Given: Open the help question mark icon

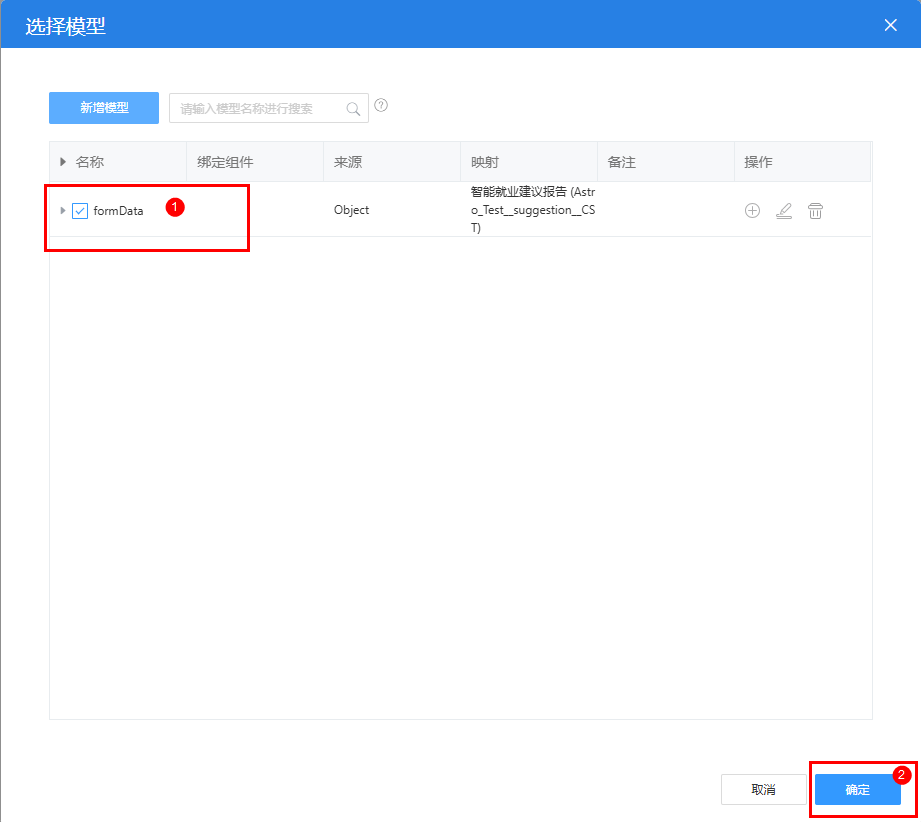Looking at the screenshot, I should coord(381,105).
